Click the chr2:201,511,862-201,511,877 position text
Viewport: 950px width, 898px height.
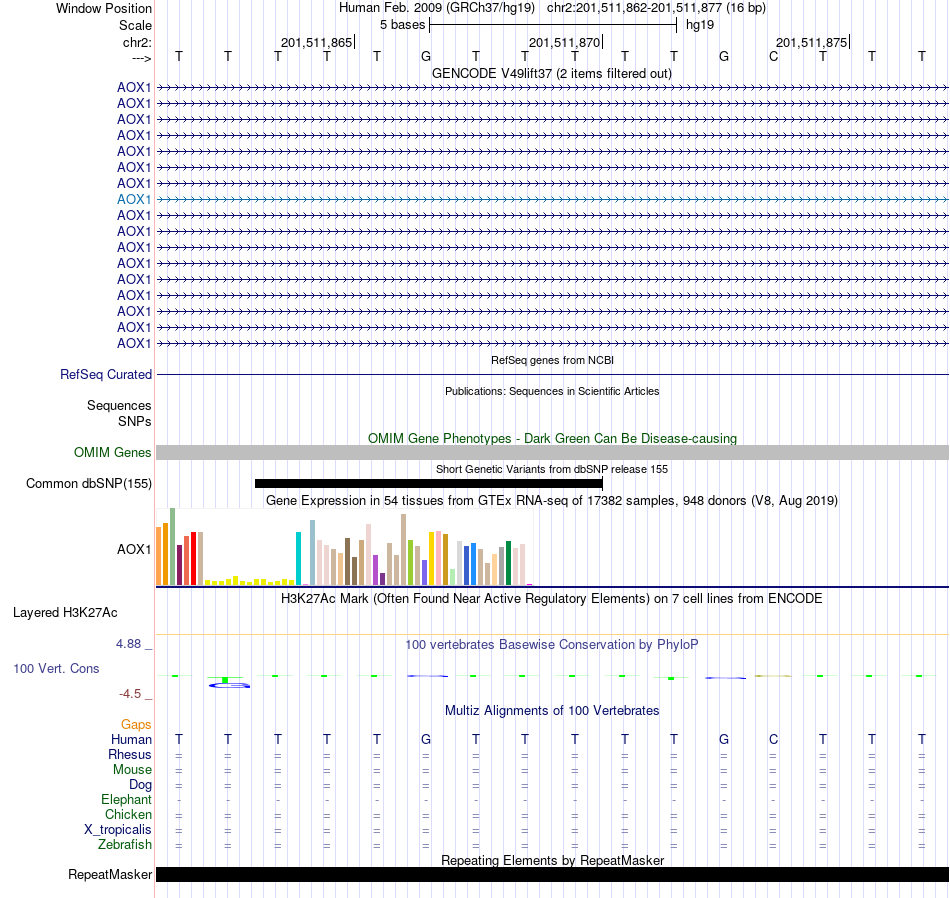657,8
